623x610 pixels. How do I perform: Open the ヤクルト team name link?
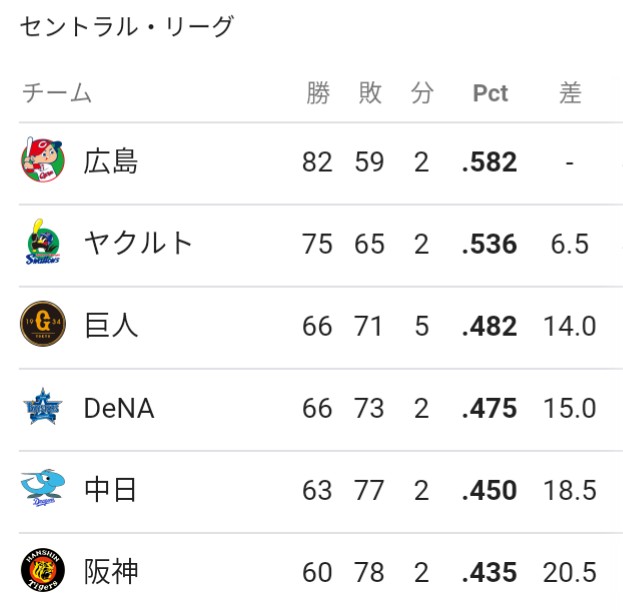138,243
